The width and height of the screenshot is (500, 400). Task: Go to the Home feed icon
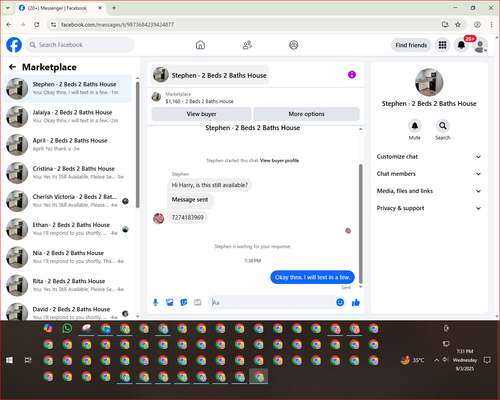tap(200, 45)
